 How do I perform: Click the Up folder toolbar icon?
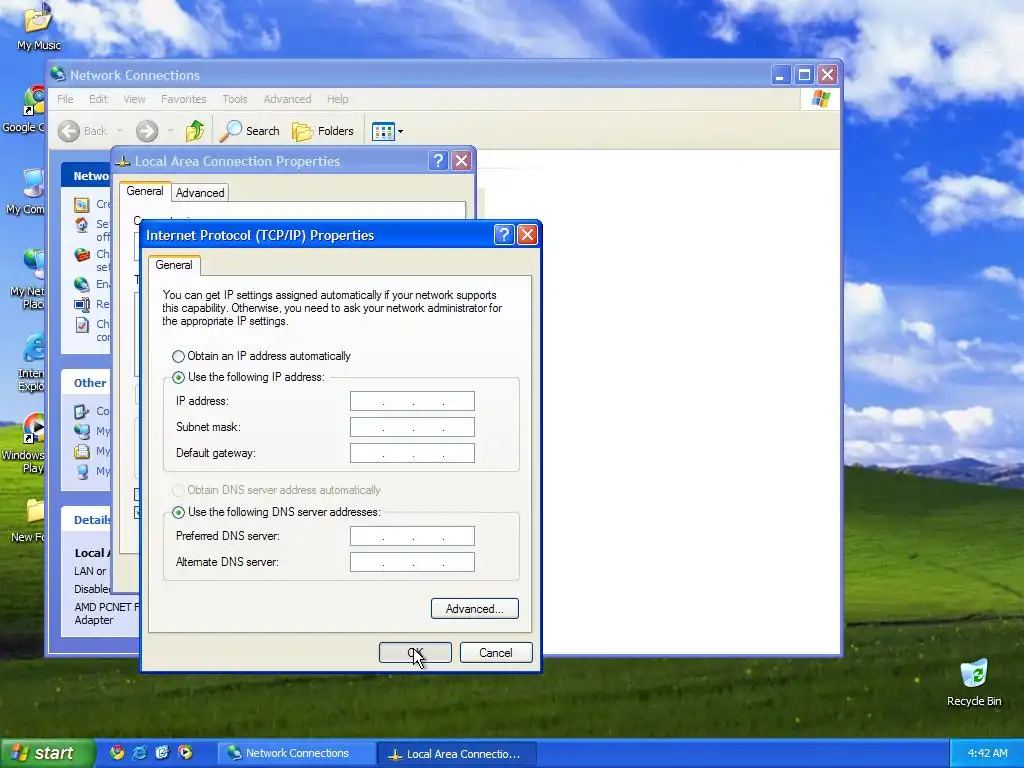[195, 131]
